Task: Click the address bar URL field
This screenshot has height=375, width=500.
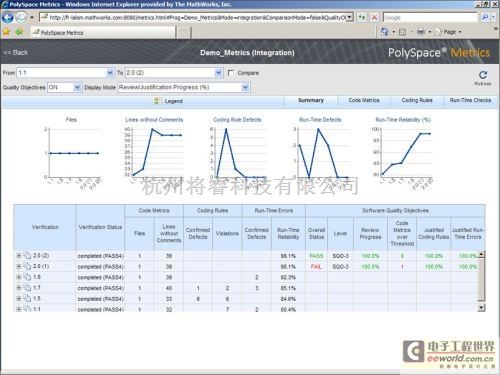Action: (196, 17)
